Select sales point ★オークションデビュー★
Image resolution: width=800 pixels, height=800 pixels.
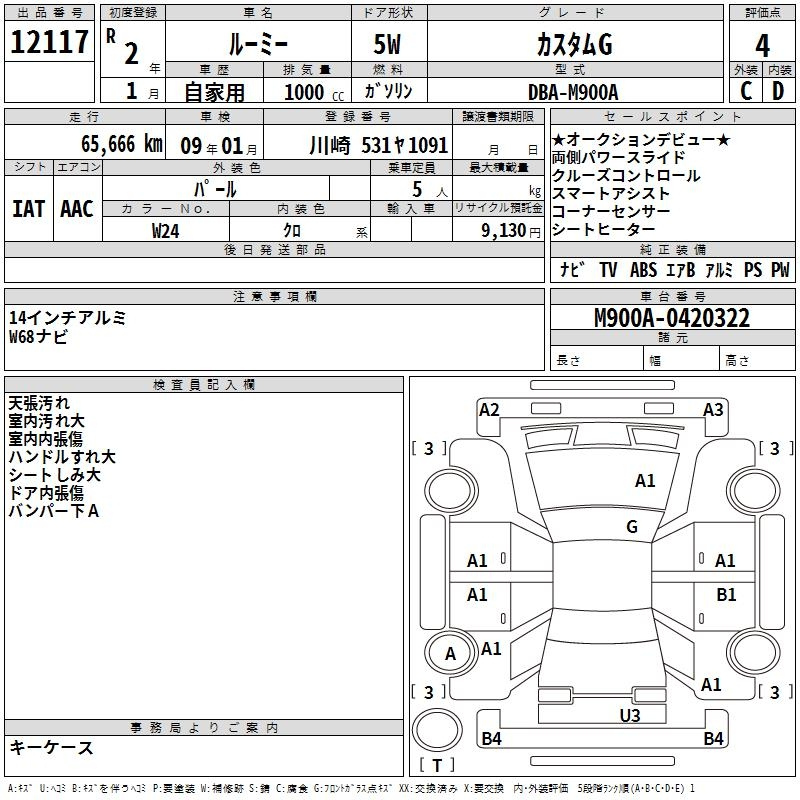(641, 139)
